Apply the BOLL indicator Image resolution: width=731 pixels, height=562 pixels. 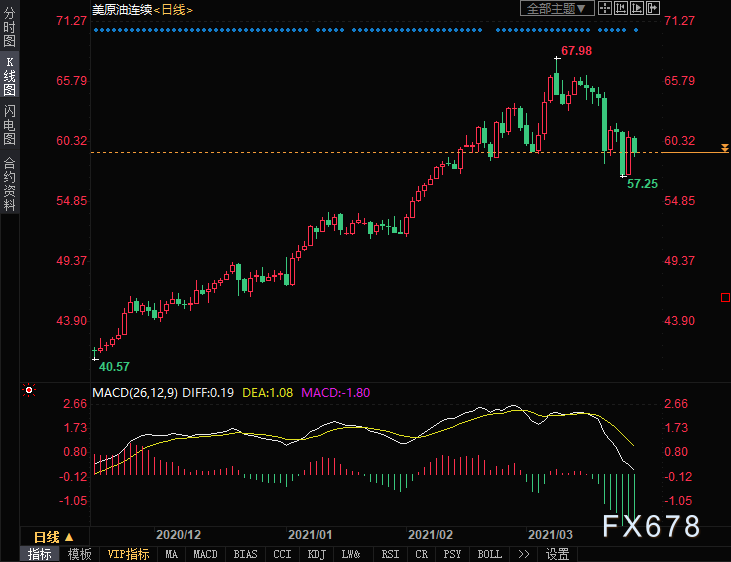490,554
